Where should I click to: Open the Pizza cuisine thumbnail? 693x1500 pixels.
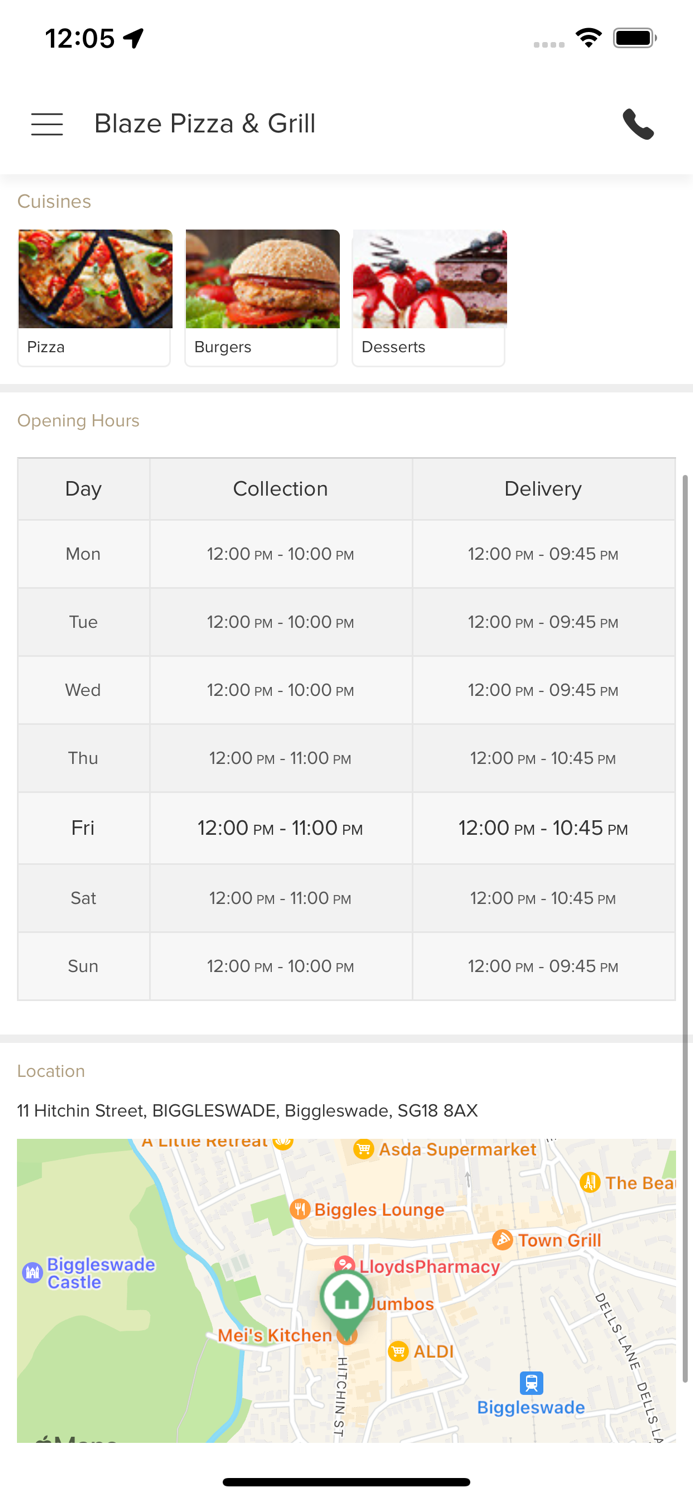95,297
